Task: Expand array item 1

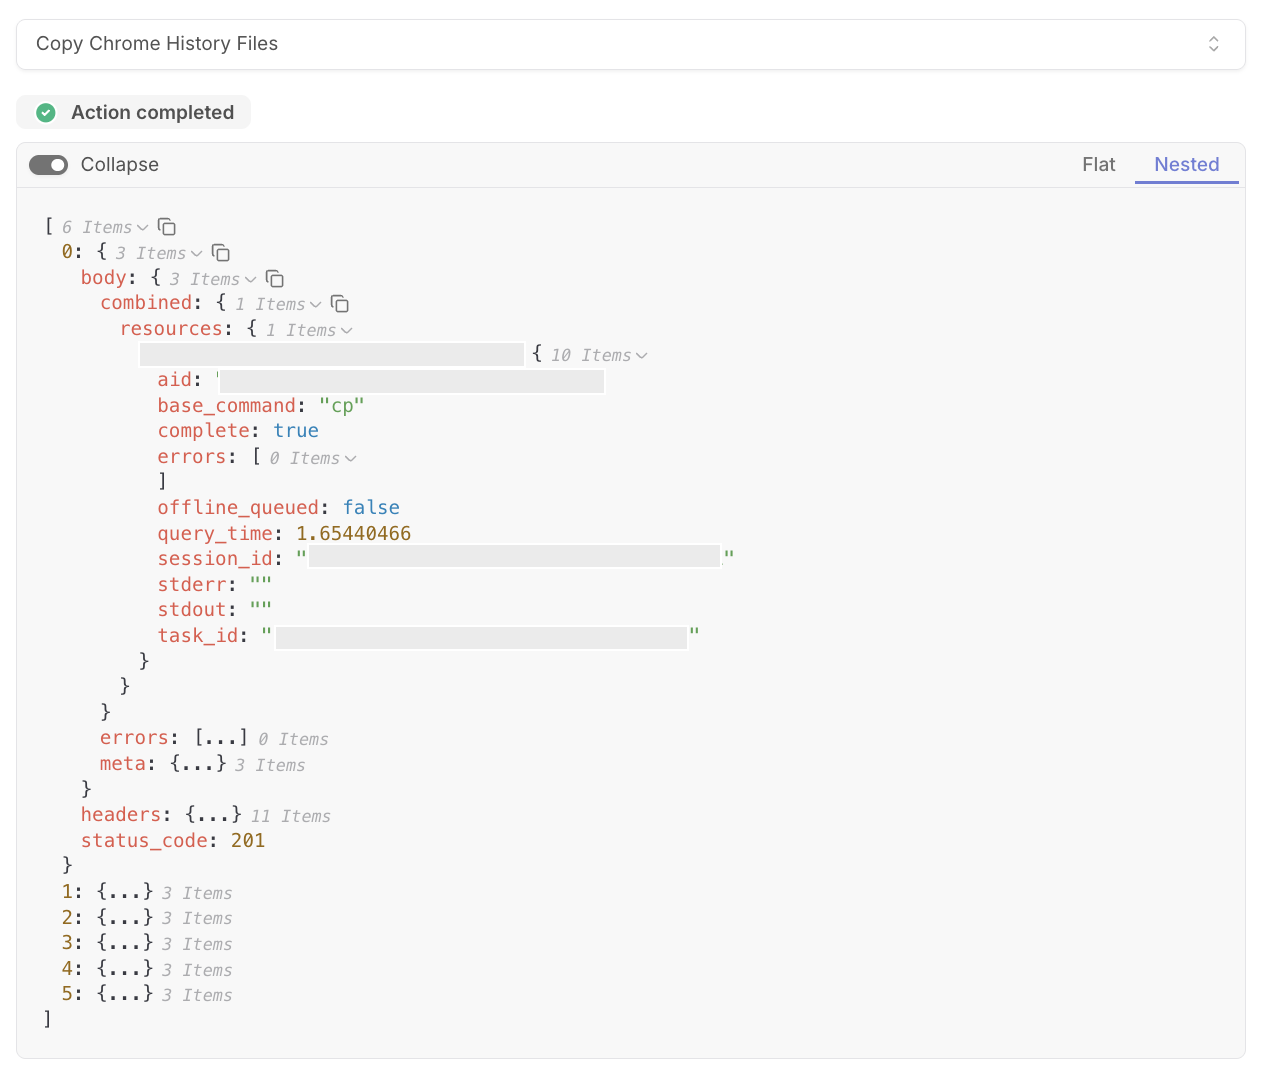Action: pyautogui.click(x=125, y=892)
